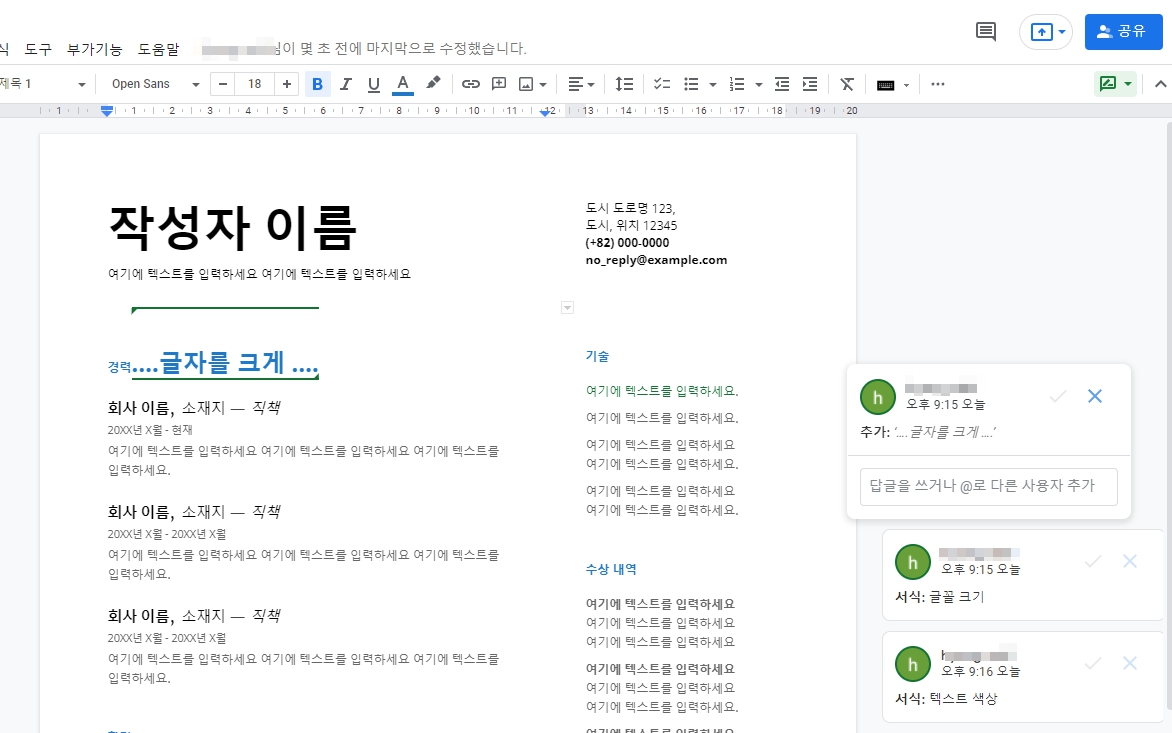Resolve the '서식: 글꼴 크기' comment
This screenshot has width=1172, height=733.
tap(1092, 561)
